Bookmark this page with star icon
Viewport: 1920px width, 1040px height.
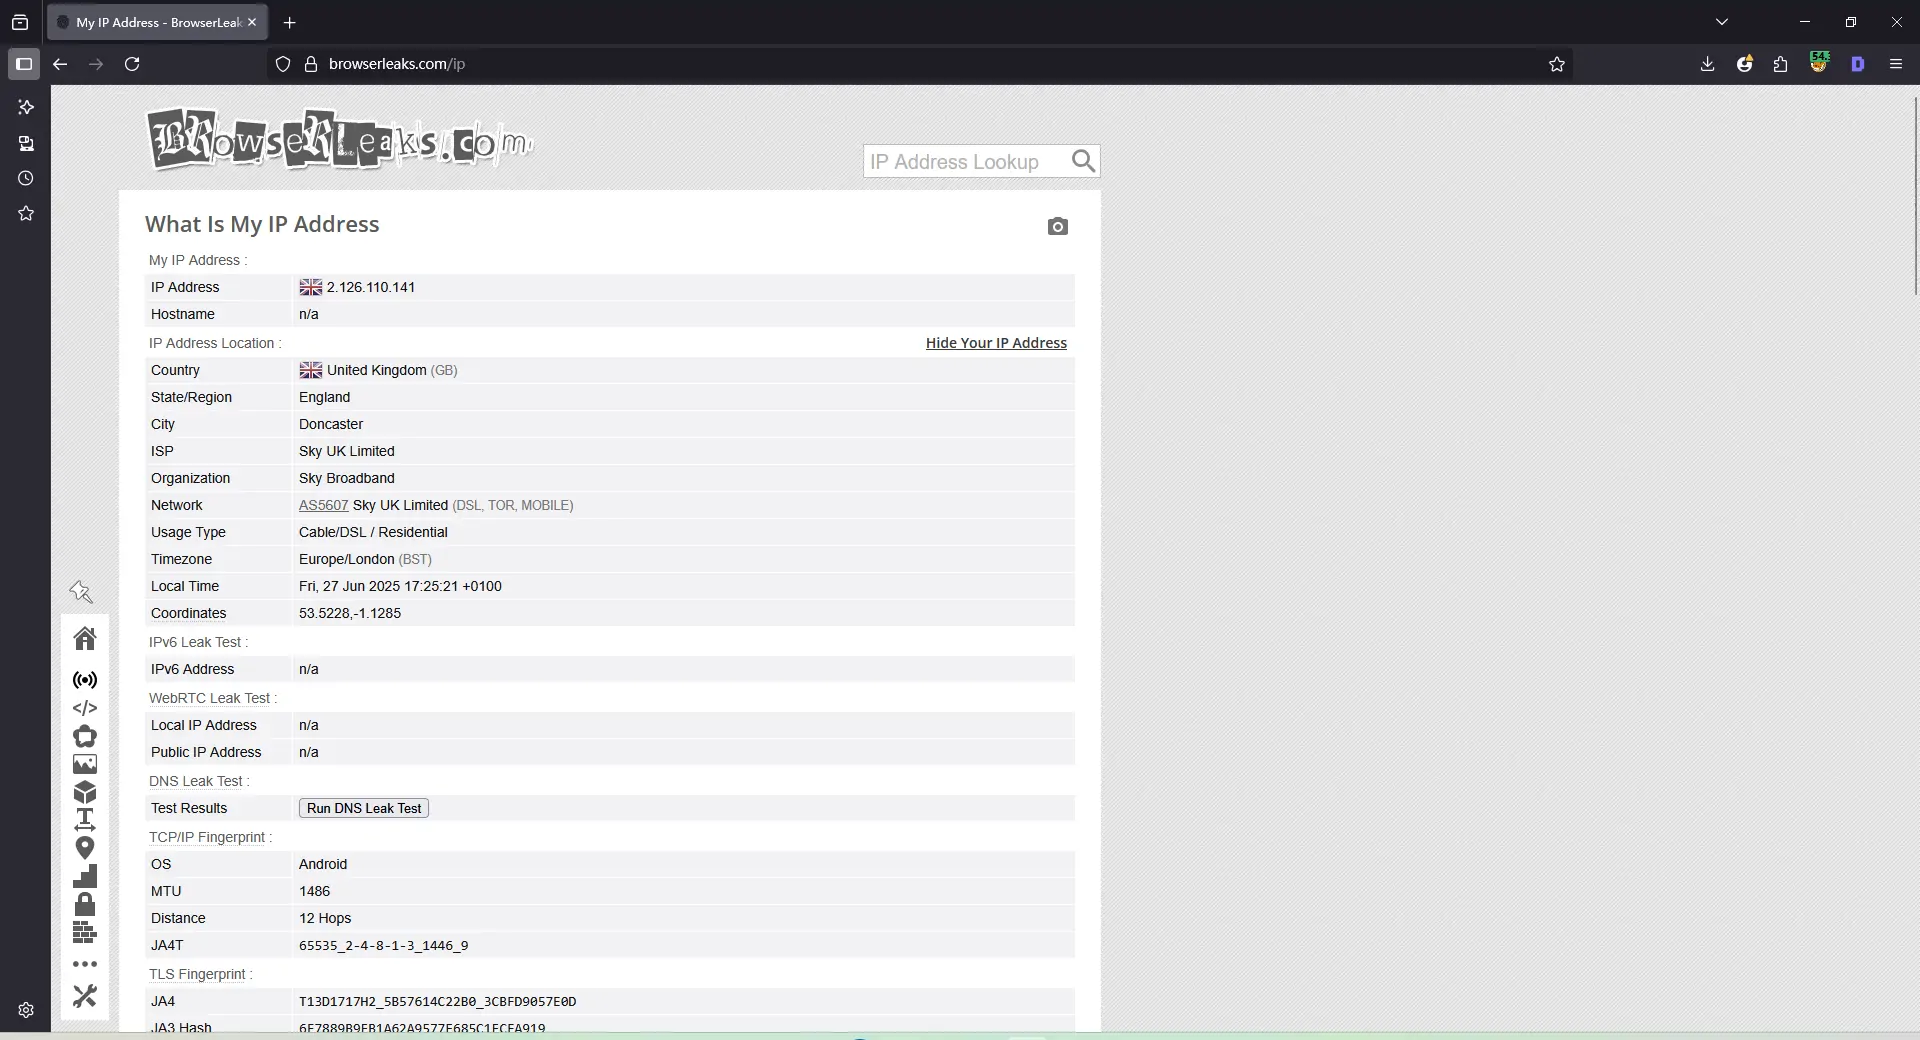[1557, 64]
